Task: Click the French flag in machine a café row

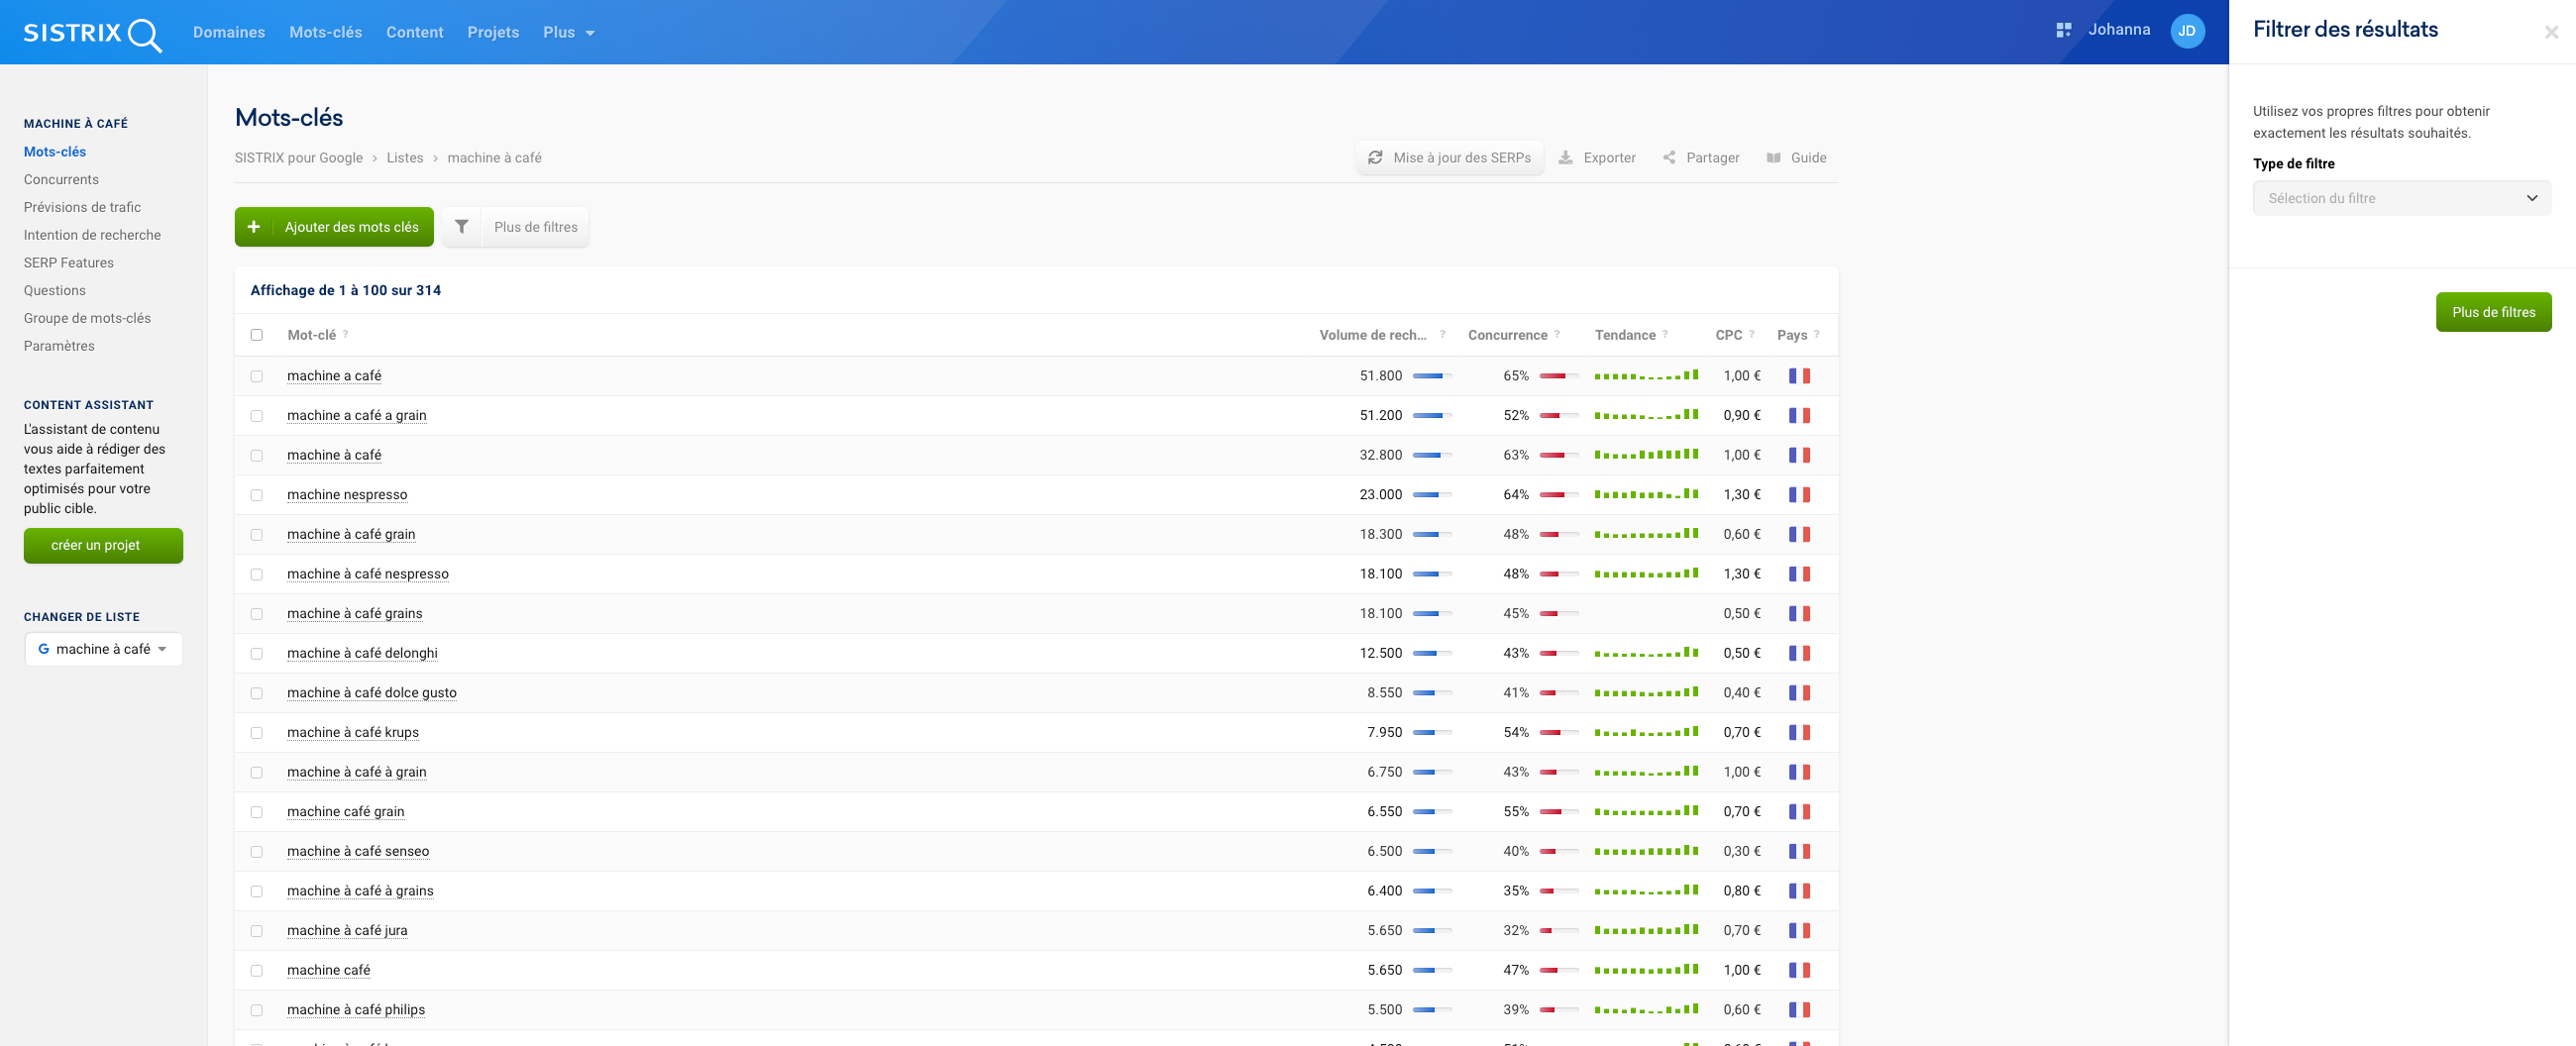Action: tap(1799, 376)
